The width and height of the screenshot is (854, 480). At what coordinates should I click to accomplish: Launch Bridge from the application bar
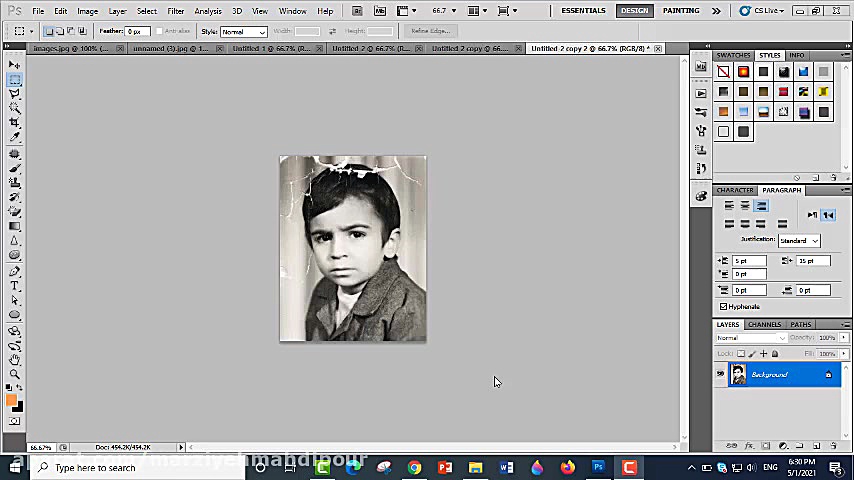(357, 11)
